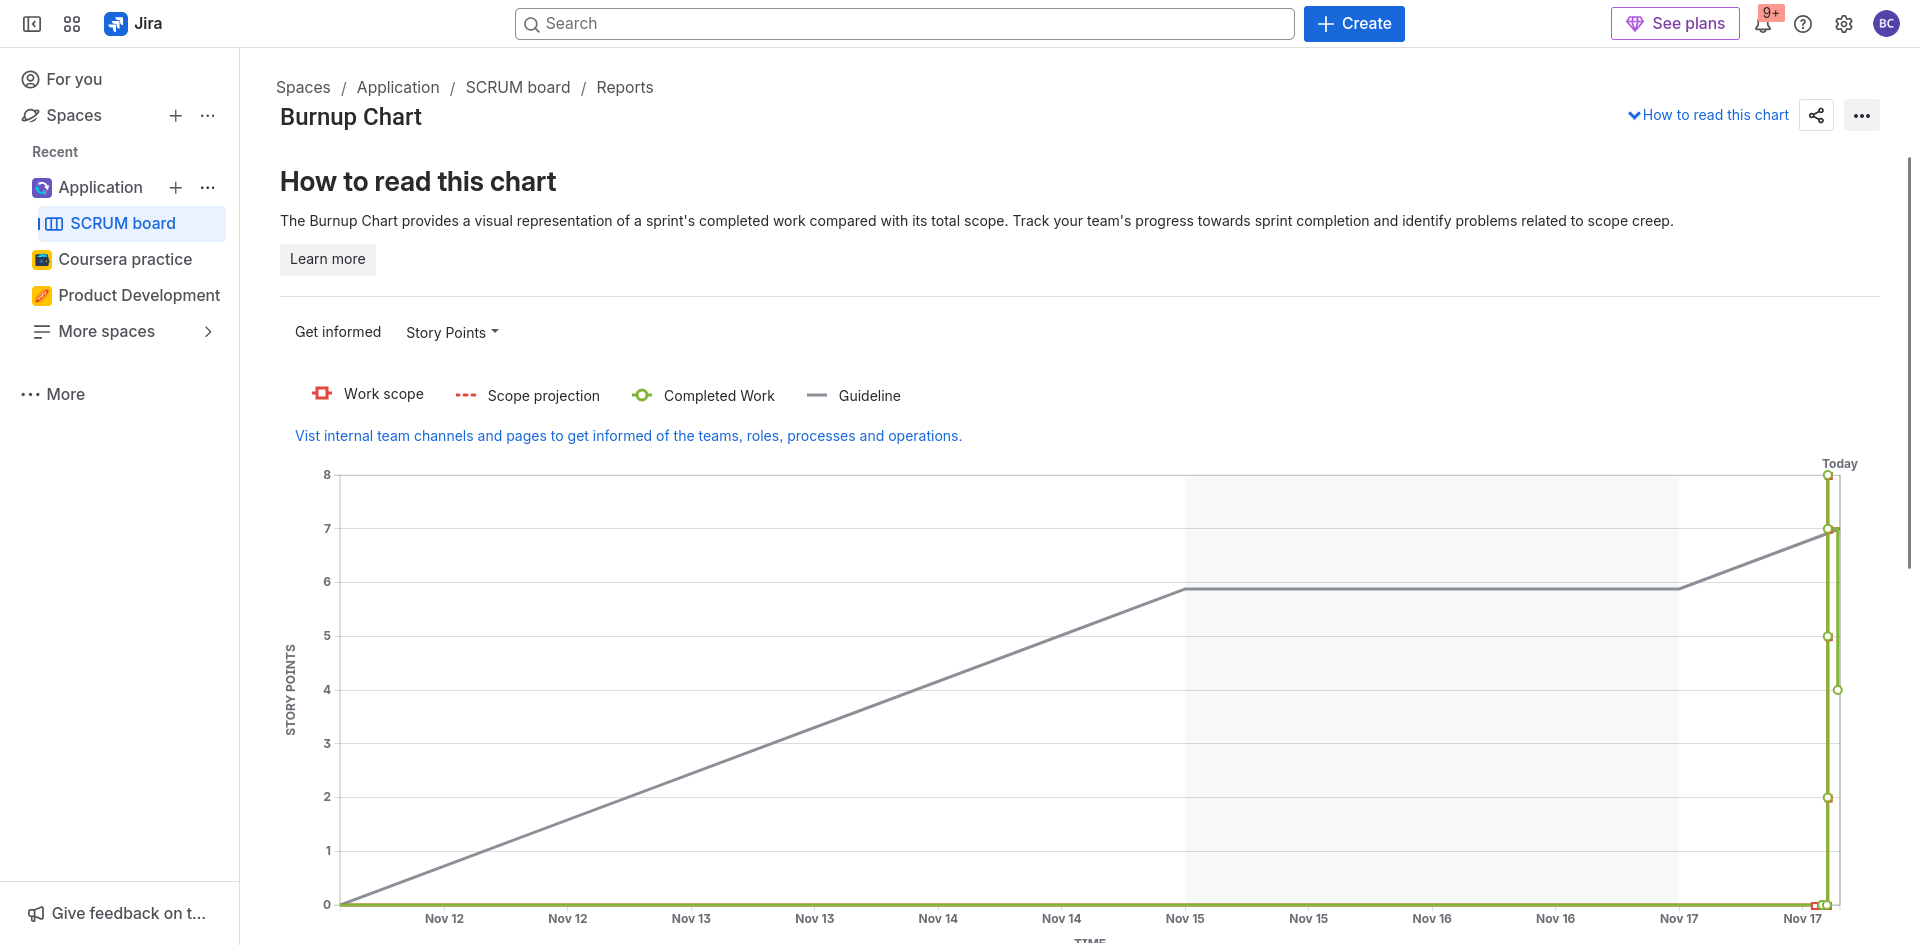The image size is (1920, 945).
Task: Toggle the Work scope legend series
Action: point(368,394)
